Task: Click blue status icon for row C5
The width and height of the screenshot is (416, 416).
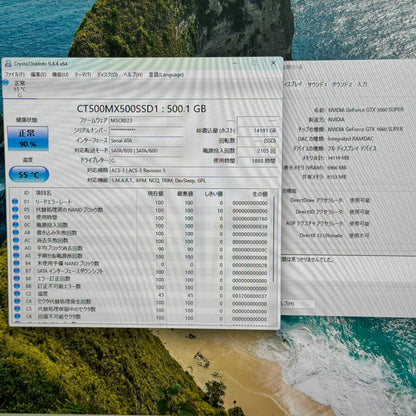Action: (17, 309)
